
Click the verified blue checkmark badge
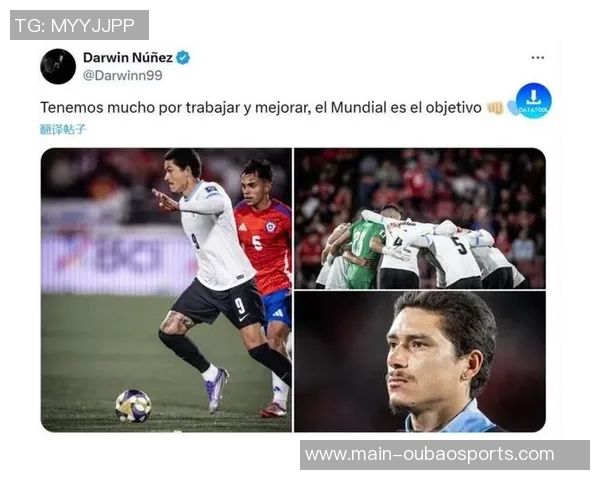[x=183, y=58]
